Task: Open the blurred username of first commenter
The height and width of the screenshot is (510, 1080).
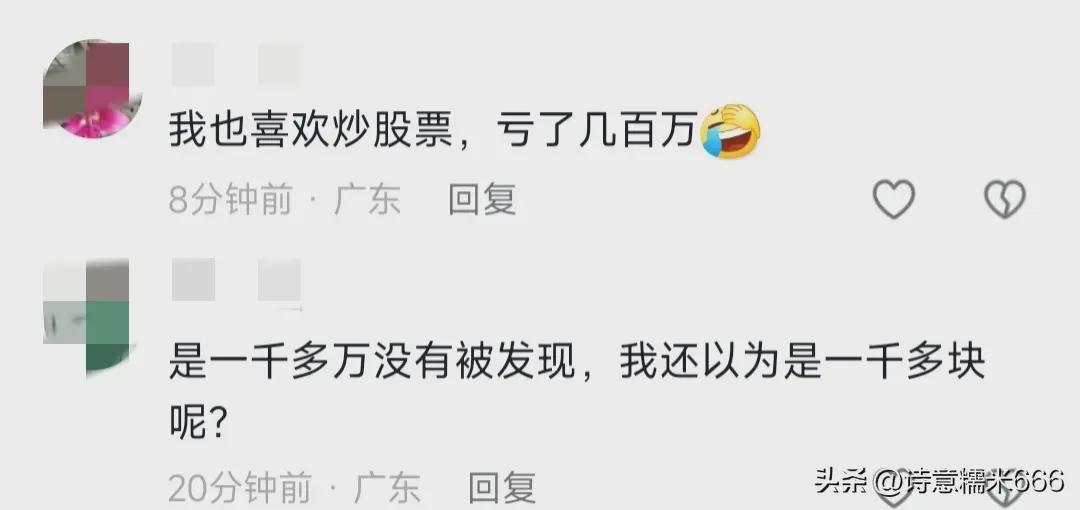Action: (236, 65)
